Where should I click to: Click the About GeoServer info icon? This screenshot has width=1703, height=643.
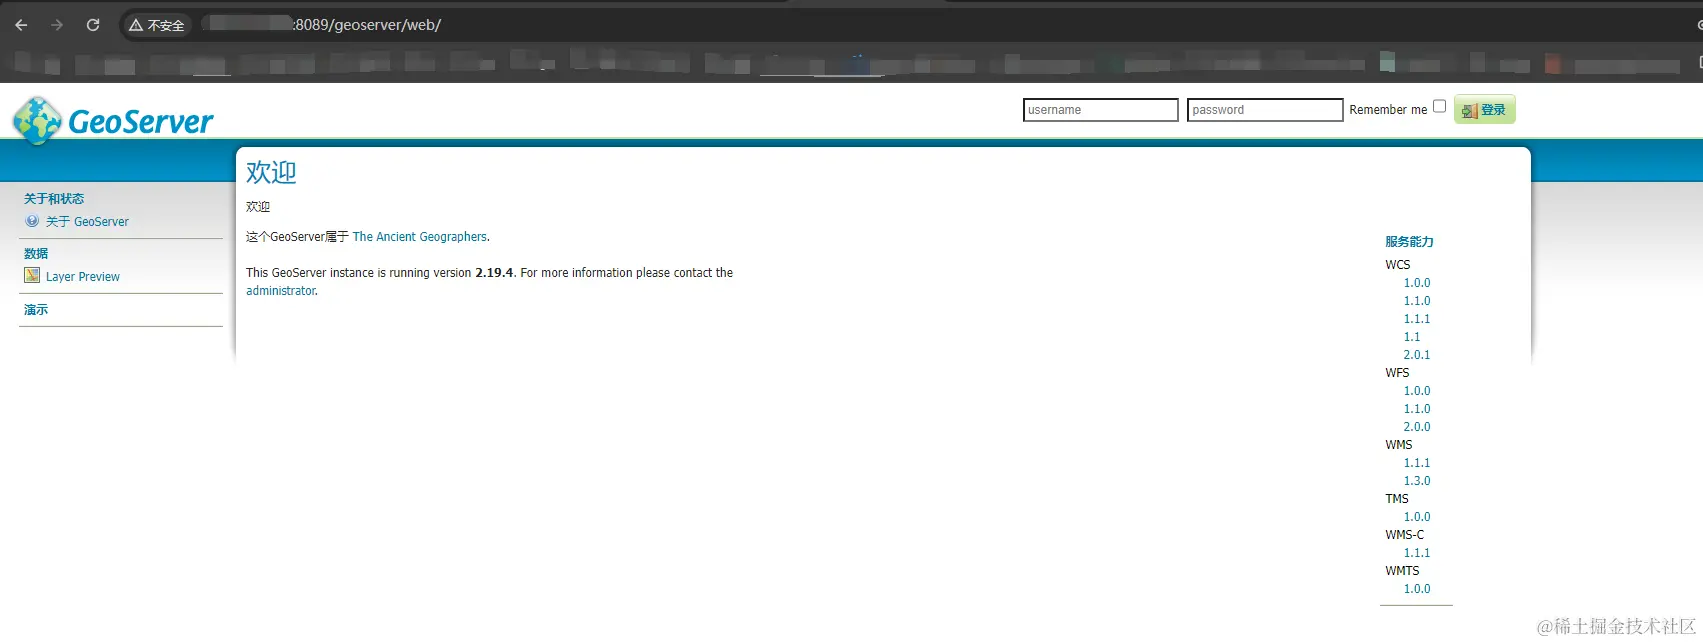click(x=32, y=221)
